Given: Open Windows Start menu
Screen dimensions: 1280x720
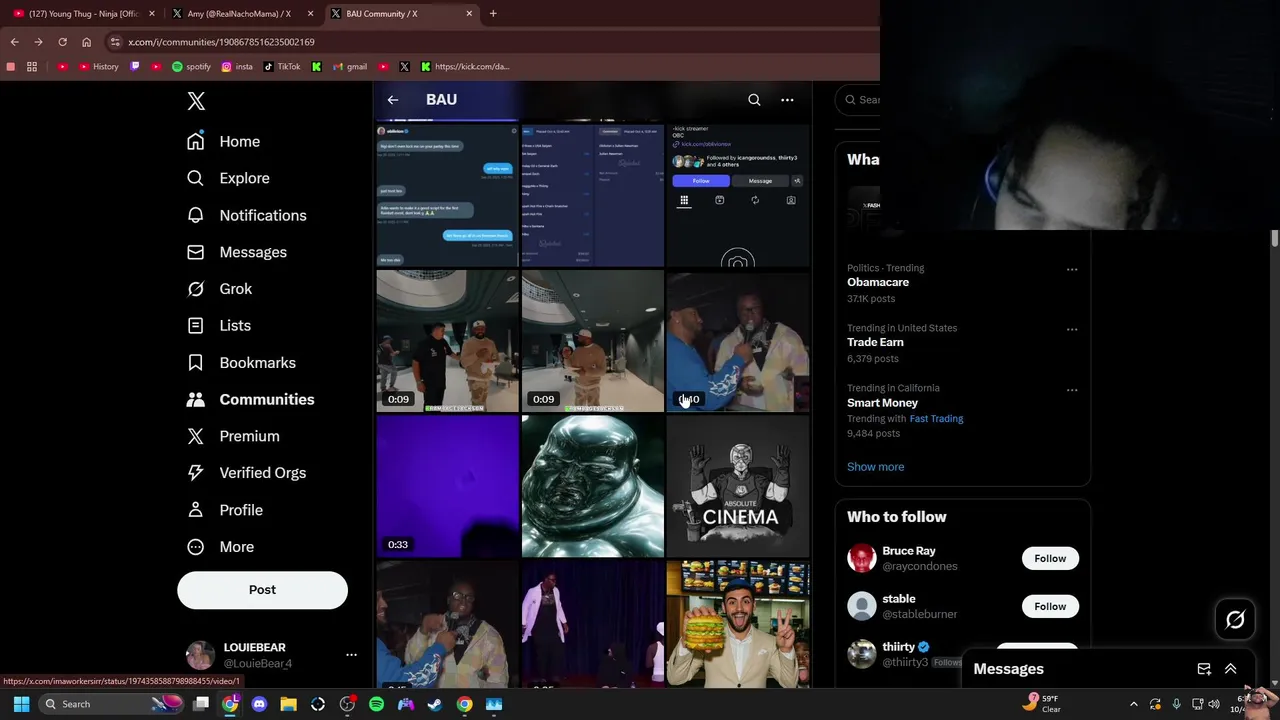Looking at the screenshot, I should click(x=21, y=704).
